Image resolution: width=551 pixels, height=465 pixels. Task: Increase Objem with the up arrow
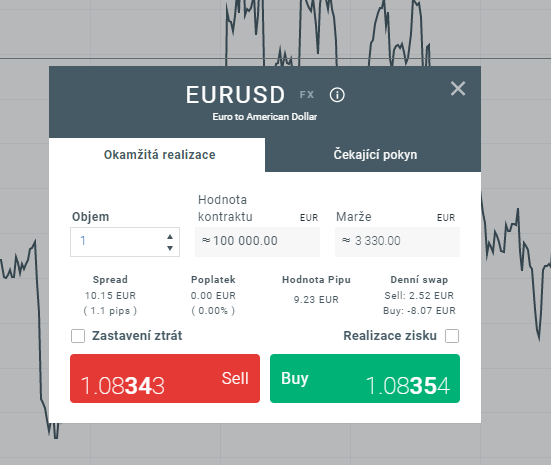170,237
